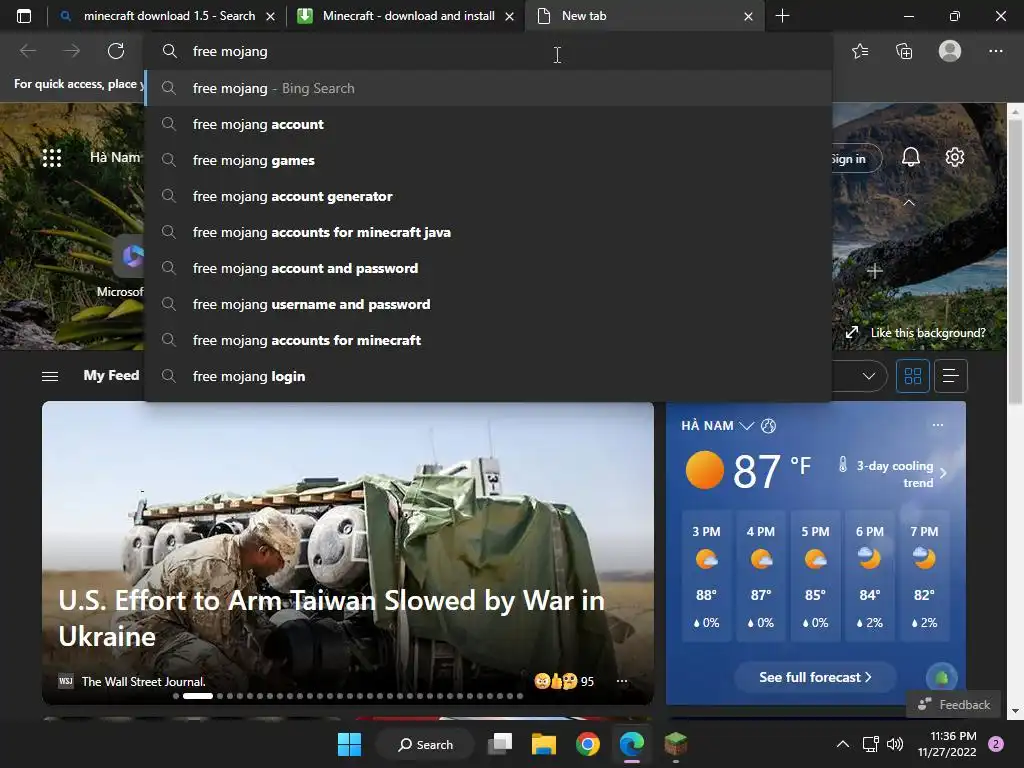Select suggestion free mojang Bing Search

(x=488, y=88)
